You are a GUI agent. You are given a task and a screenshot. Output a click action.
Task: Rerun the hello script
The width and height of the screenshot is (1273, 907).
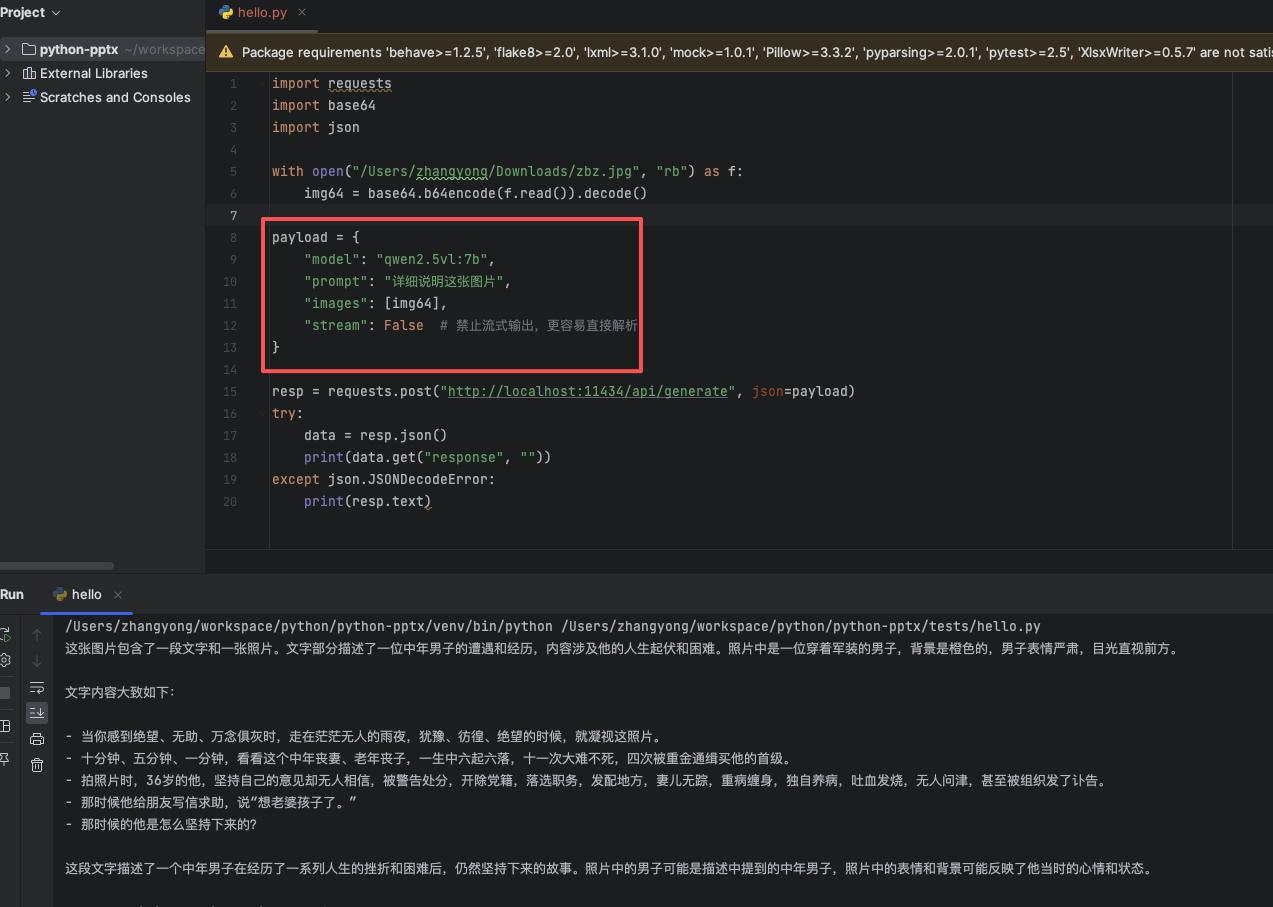pos(4,635)
